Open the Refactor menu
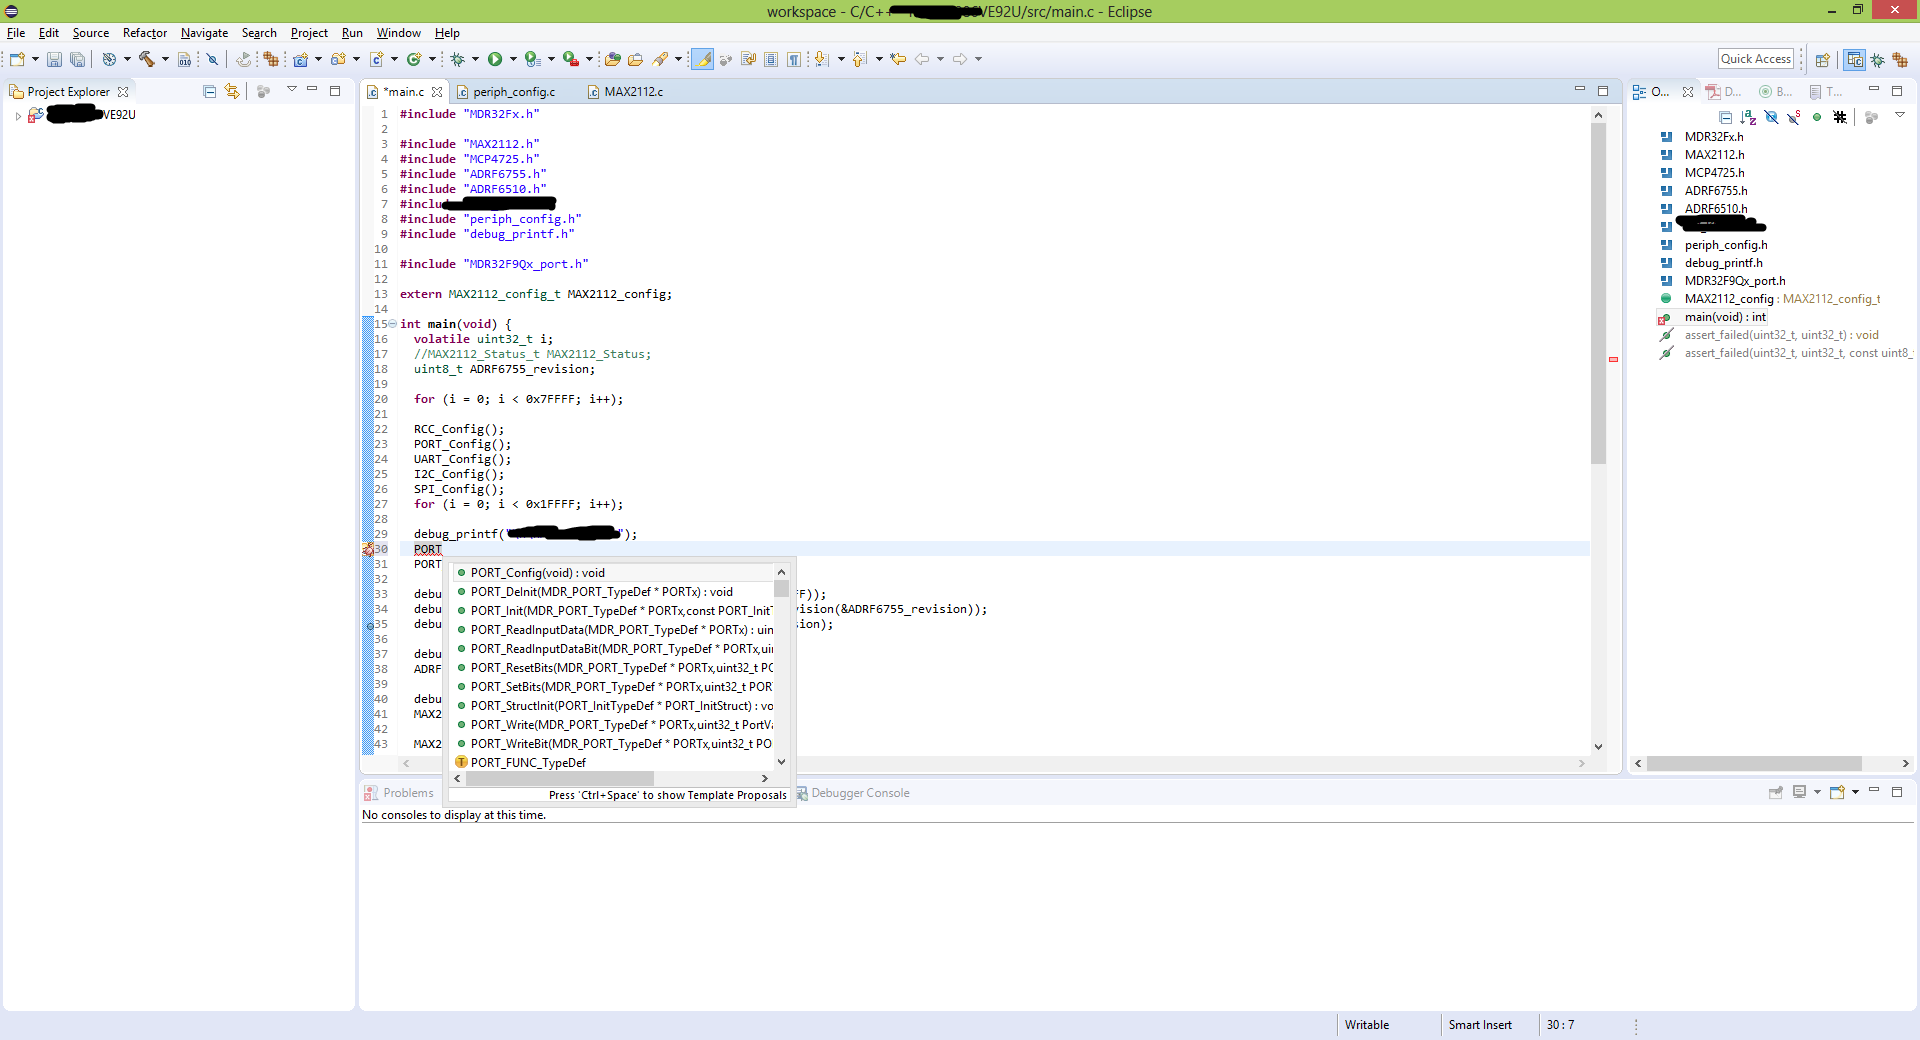The image size is (1920, 1040). [x=145, y=33]
